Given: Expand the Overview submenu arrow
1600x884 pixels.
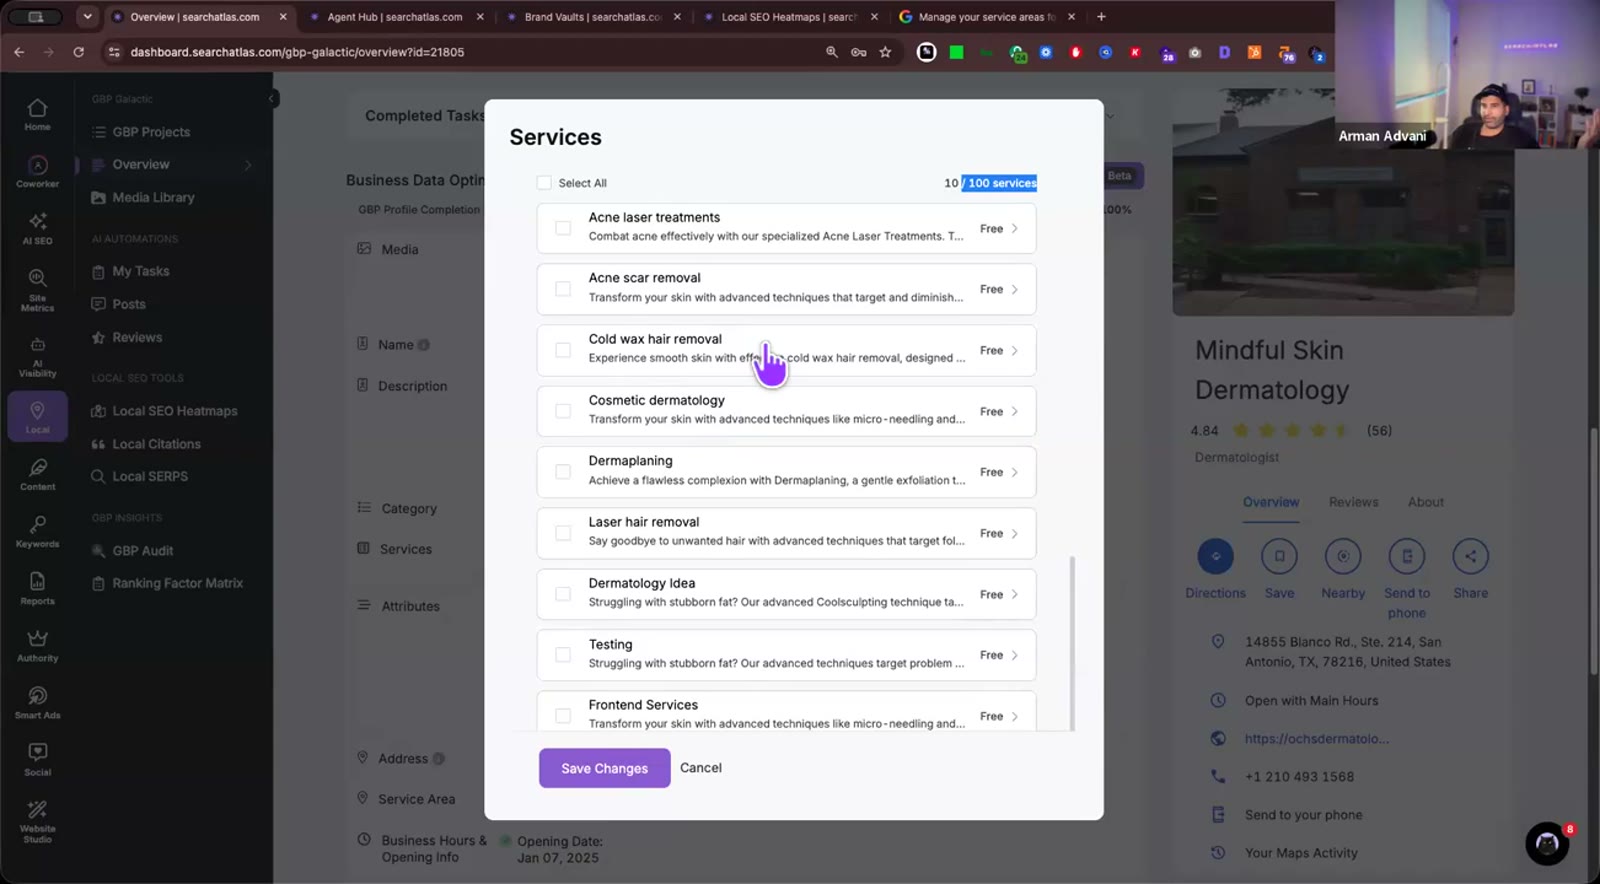Looking at the screenshot, I should 248,165.
